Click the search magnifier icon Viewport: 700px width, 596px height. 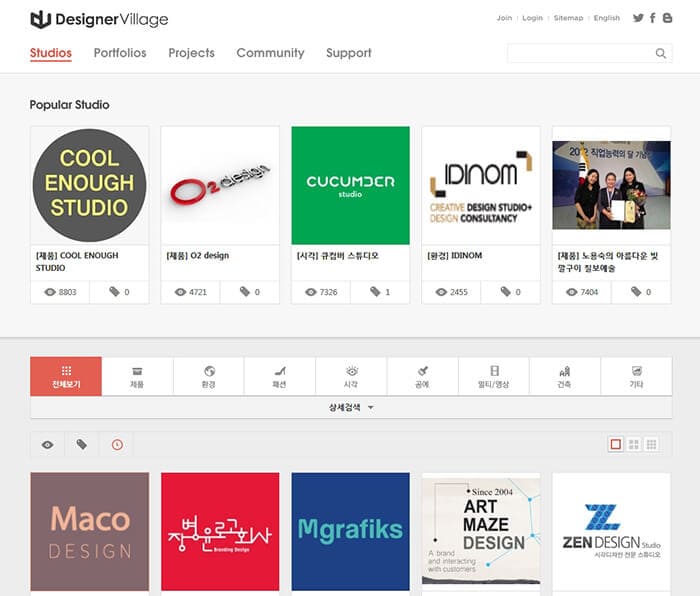click(661, 54)
